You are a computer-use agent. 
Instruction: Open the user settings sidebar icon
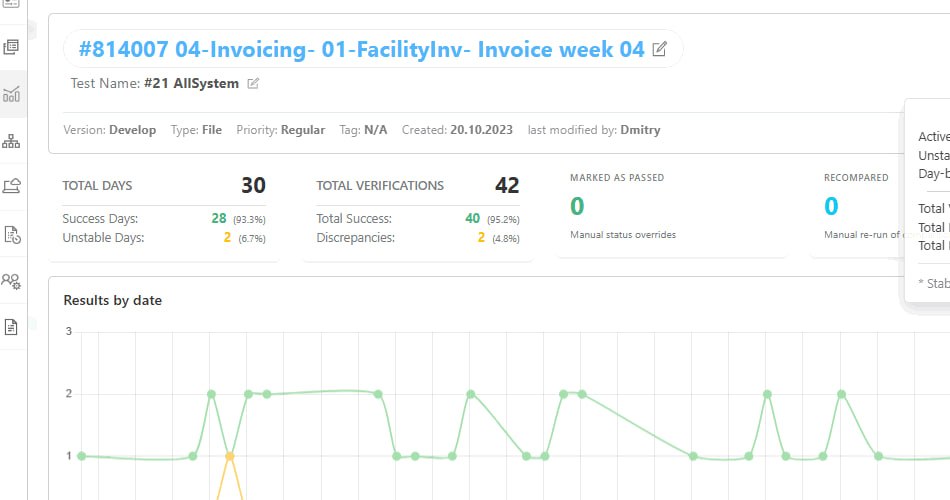click(x=12, y=280)
